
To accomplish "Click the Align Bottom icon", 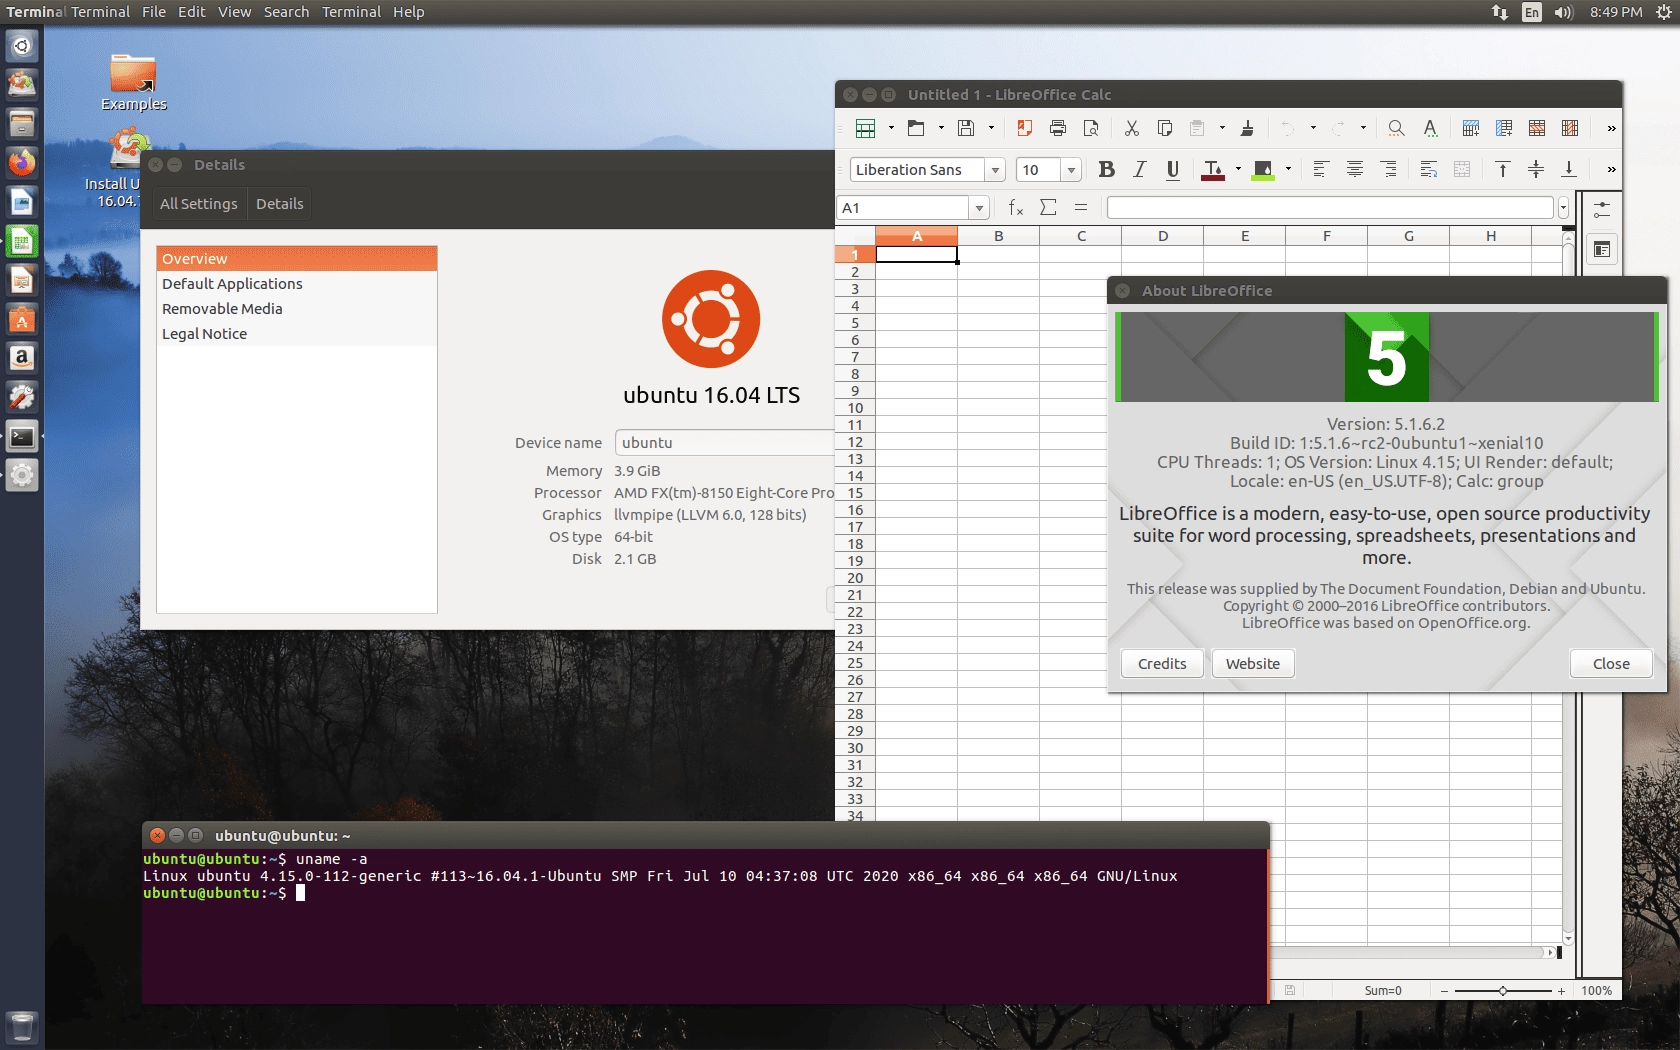I will pyautogui.click(x=1569, y=169).
